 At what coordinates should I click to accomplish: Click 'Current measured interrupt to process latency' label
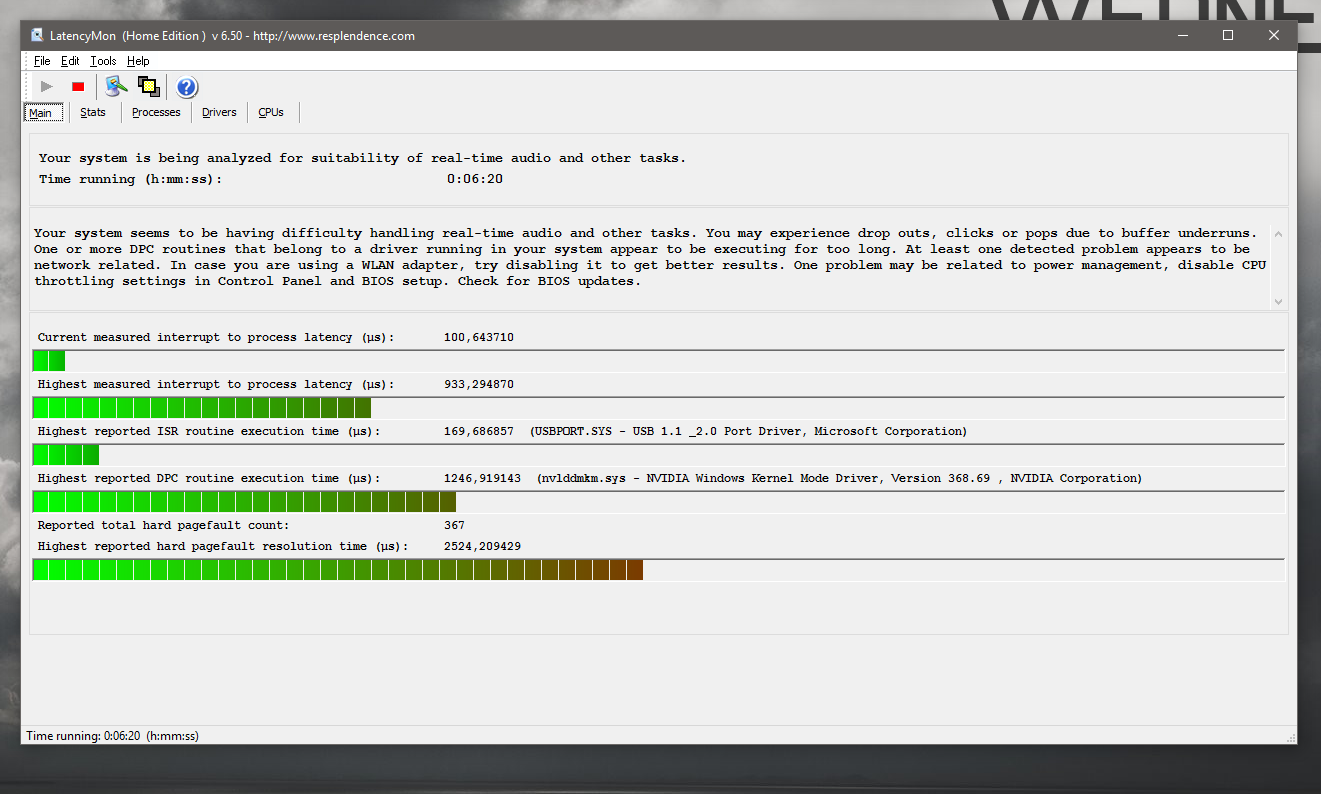tap(216, 337)
